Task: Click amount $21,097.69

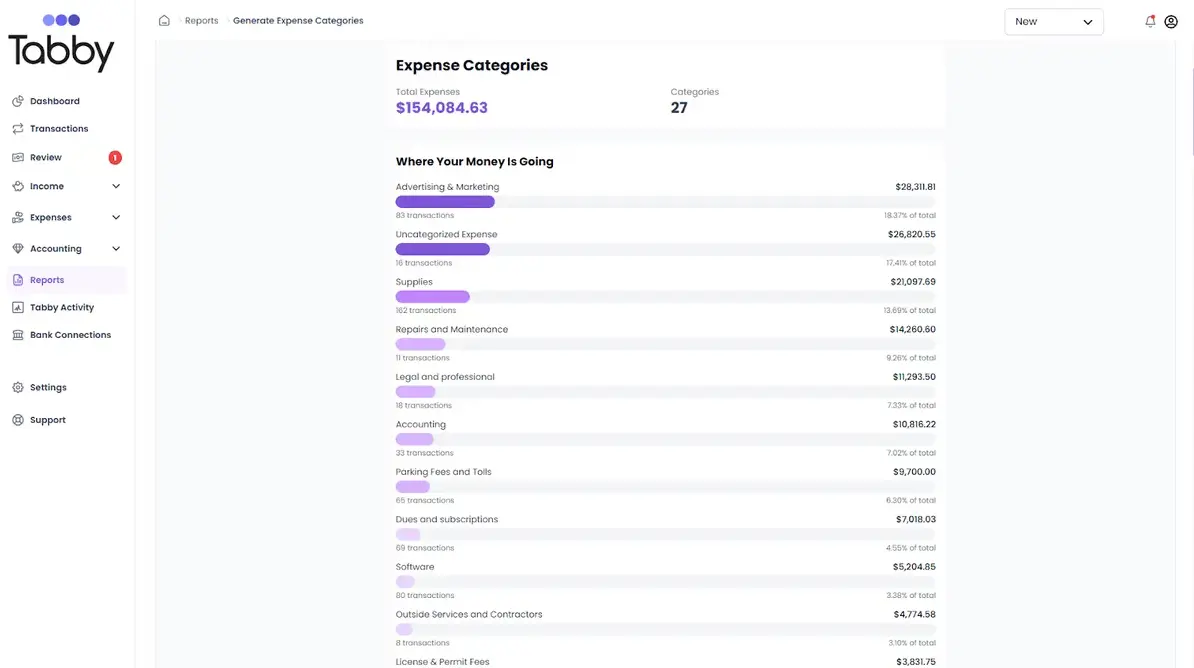Action: 913,282
